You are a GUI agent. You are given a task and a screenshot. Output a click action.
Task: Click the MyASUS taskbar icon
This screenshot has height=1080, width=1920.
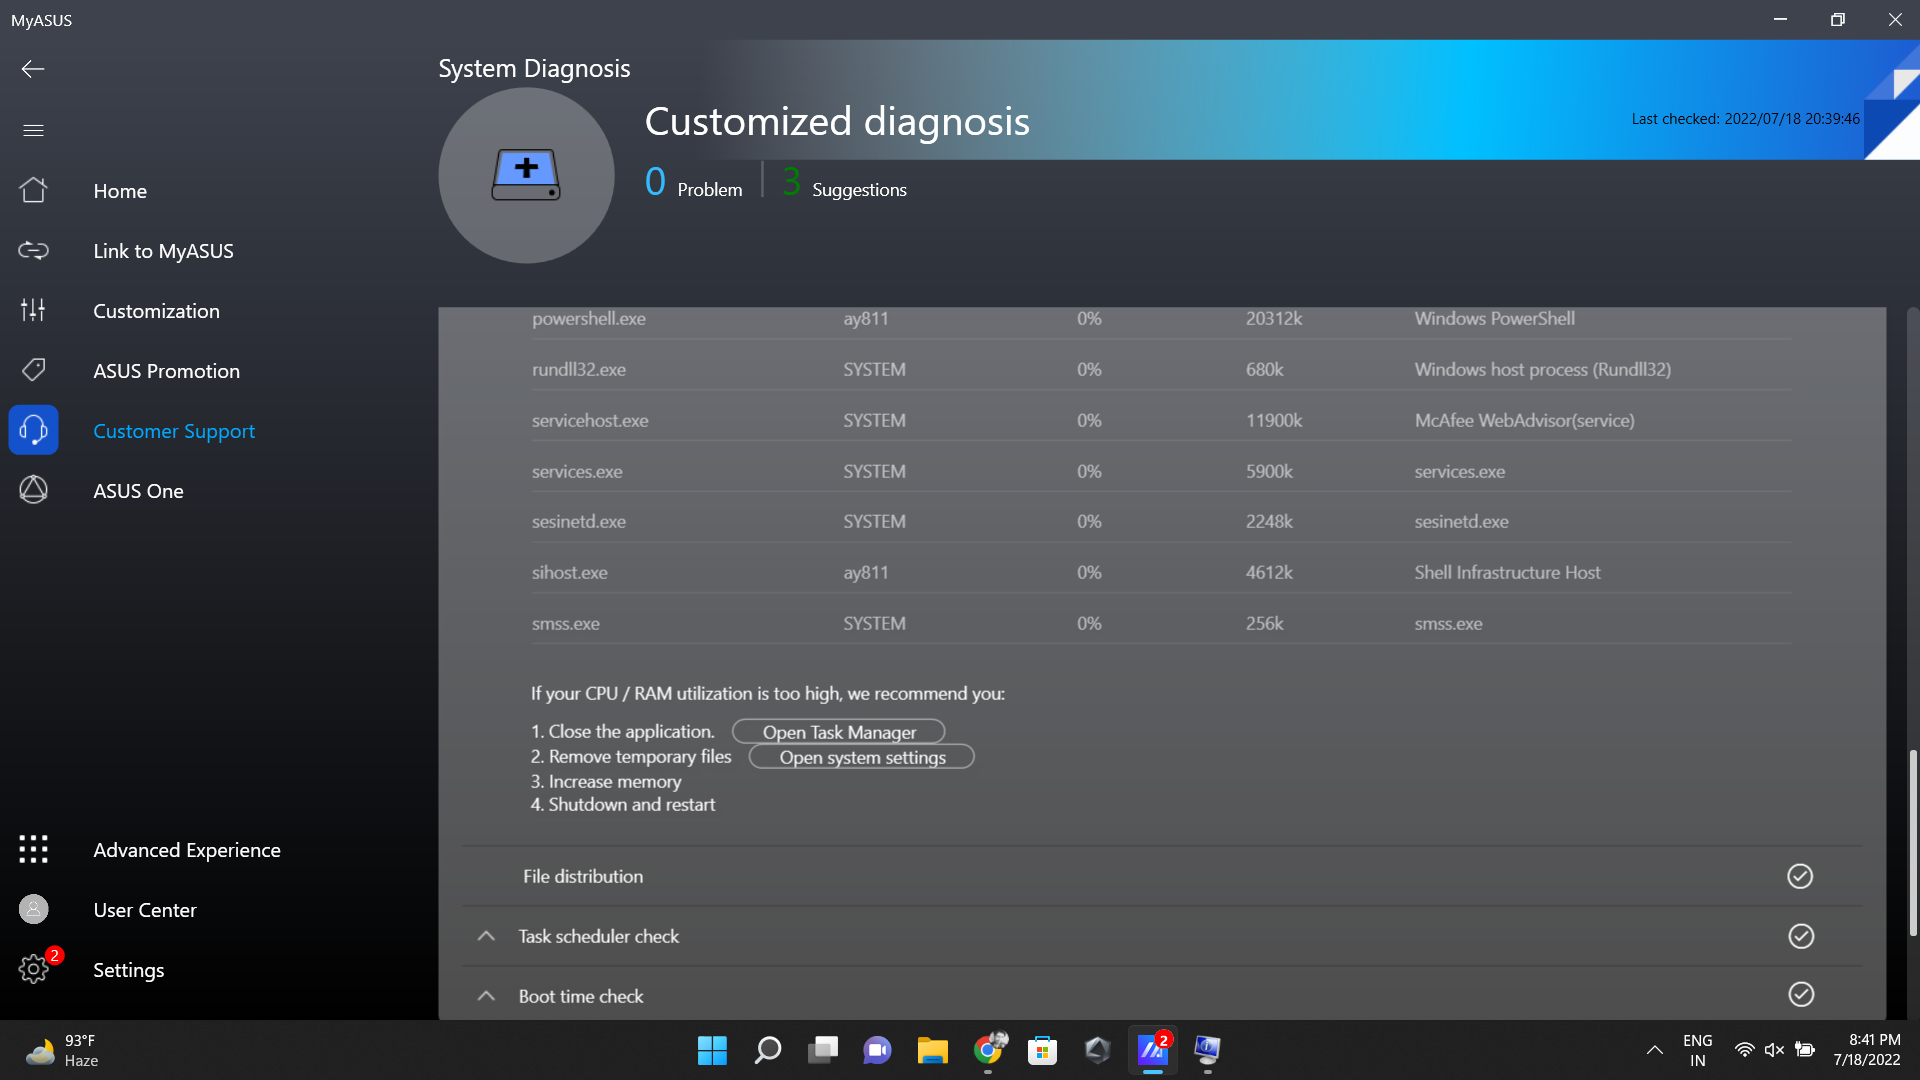tap(1153, 1050)
